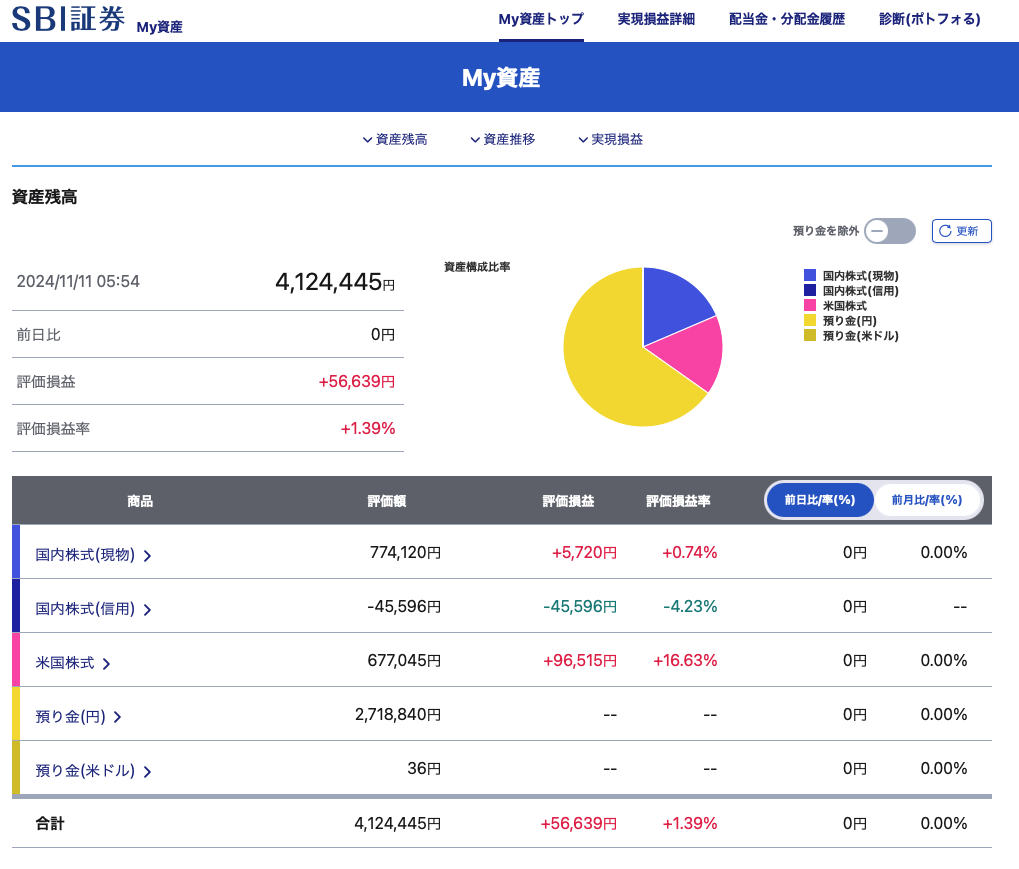Screen dimensions: 1019x869
Task: Jump to 資産推移 section
Action: click(x=503, y=140)
